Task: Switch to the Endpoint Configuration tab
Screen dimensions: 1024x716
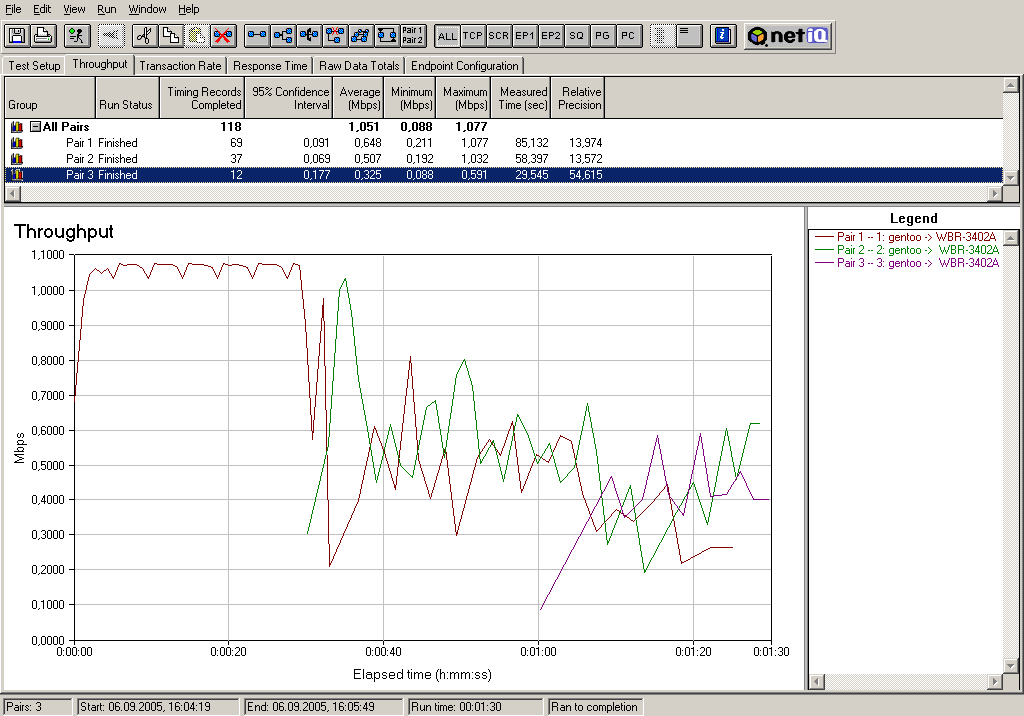Action: point(464,66)
